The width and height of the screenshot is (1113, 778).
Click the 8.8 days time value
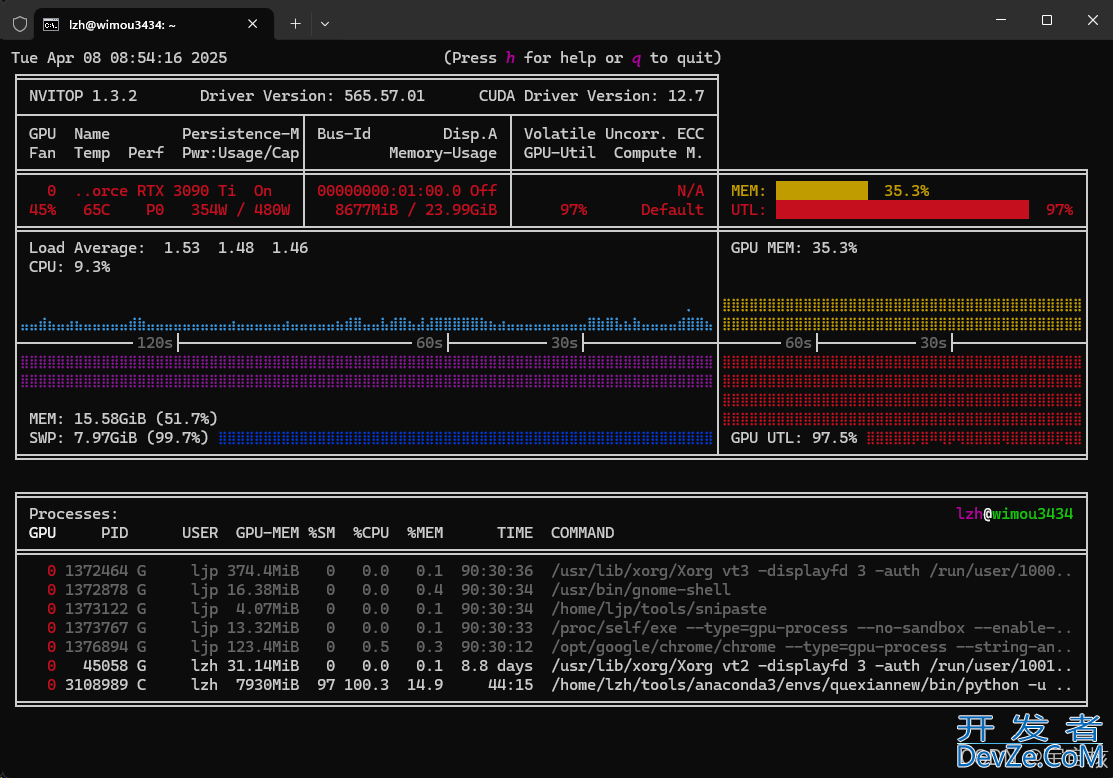497,667
